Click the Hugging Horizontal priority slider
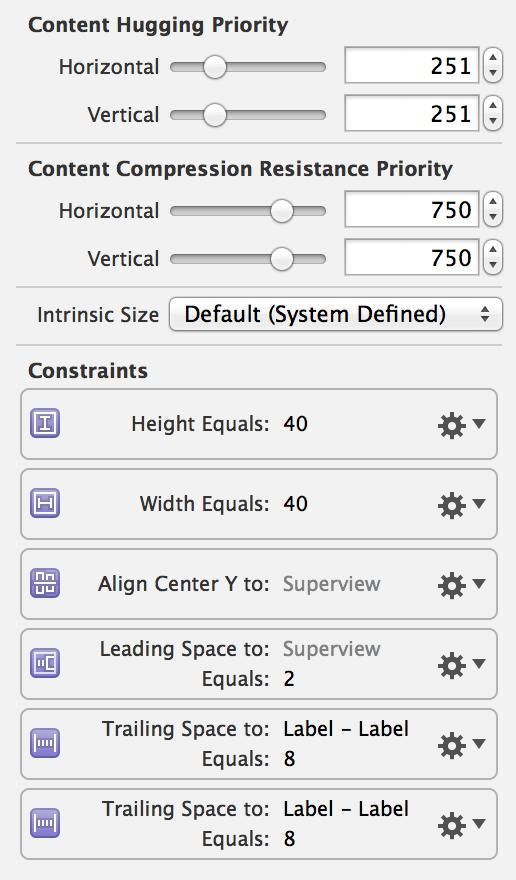The height and width of the screenshot is (880, 516). tap(248, 67)
